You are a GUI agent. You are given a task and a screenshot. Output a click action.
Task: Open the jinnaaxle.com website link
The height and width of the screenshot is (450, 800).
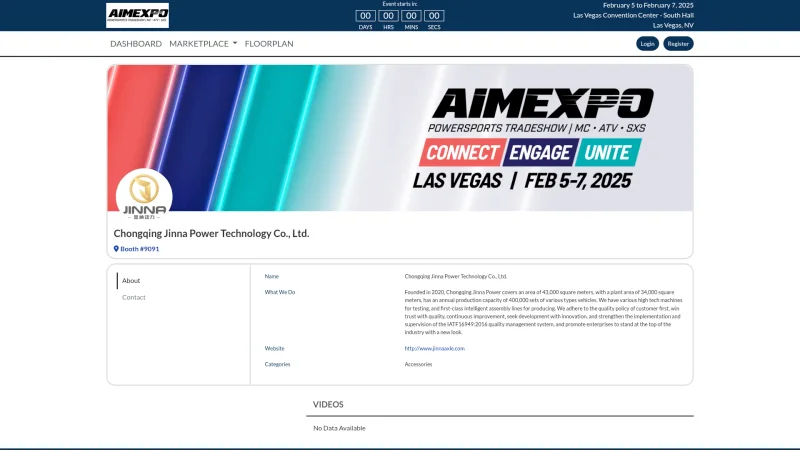click(435, 348)
